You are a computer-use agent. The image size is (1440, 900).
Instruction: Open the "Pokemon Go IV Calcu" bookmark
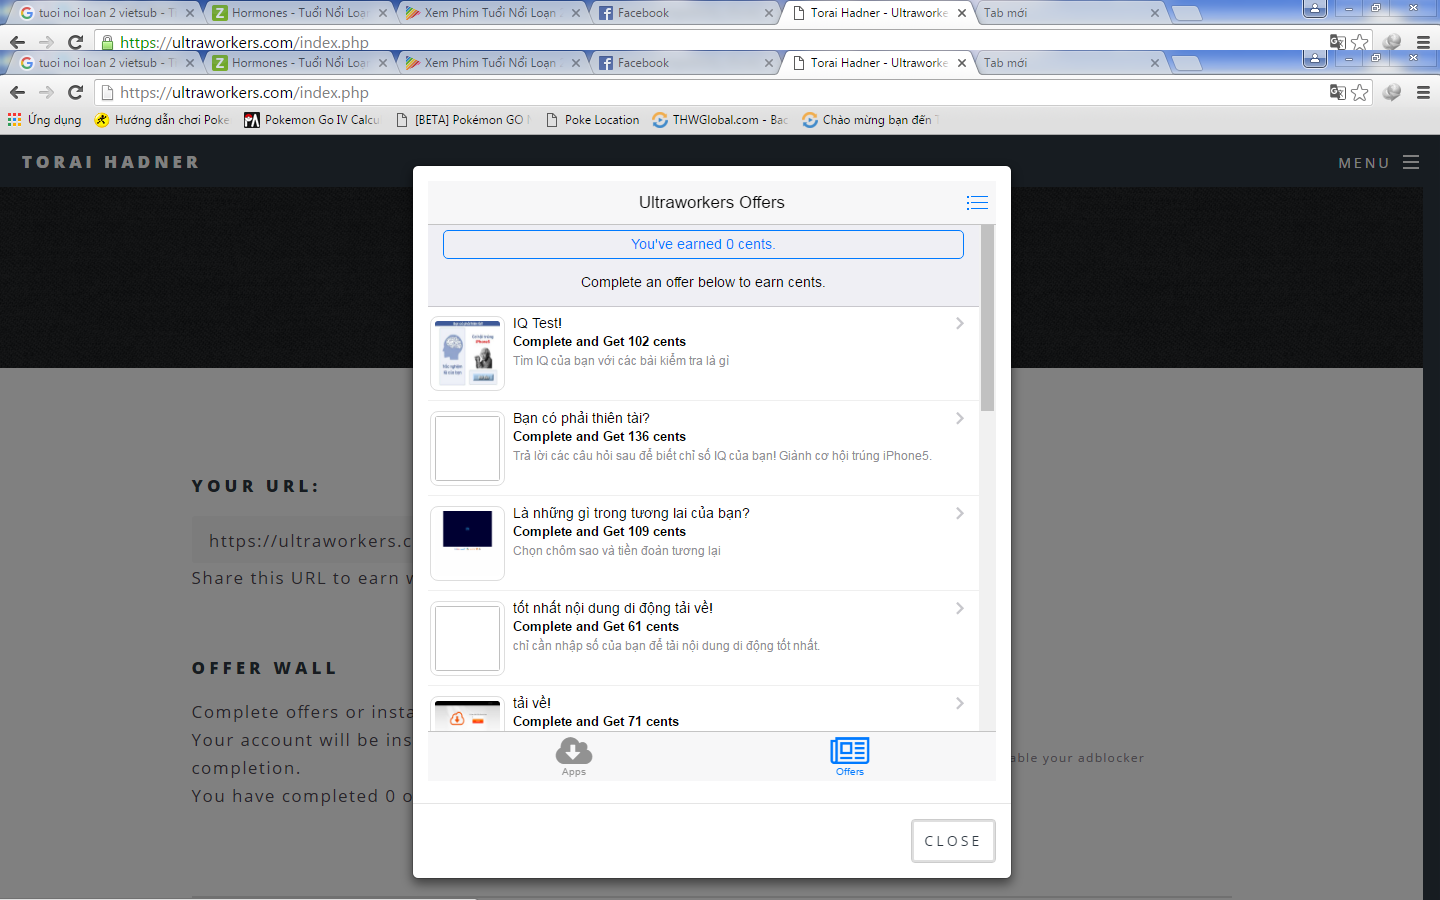point(312,120)
